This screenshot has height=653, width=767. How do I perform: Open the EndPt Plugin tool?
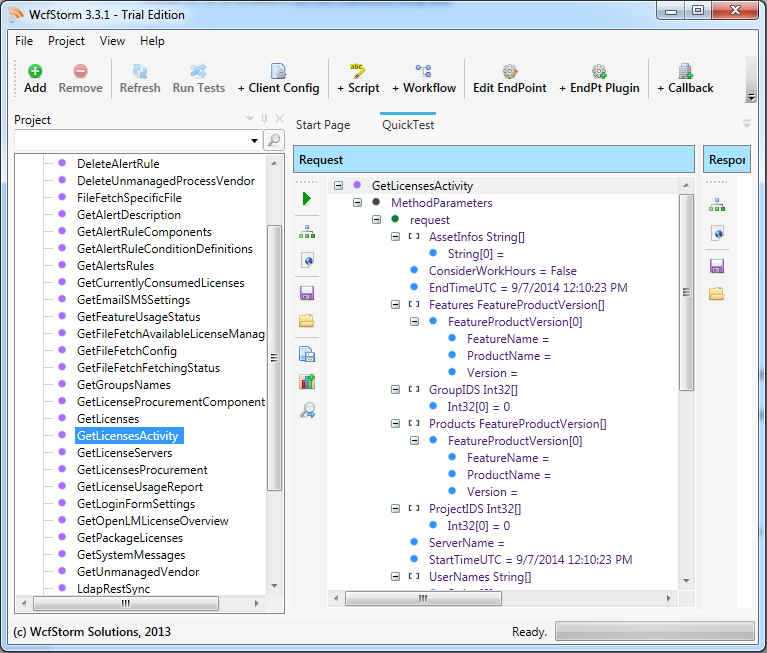[599, 79]
